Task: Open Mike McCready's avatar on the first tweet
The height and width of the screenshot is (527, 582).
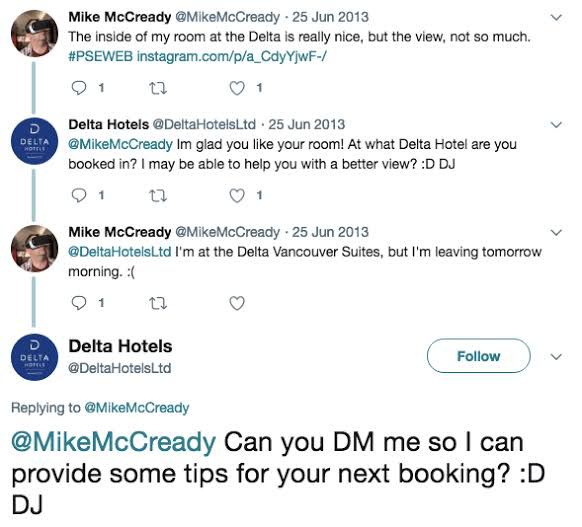Action: [34, 33]
